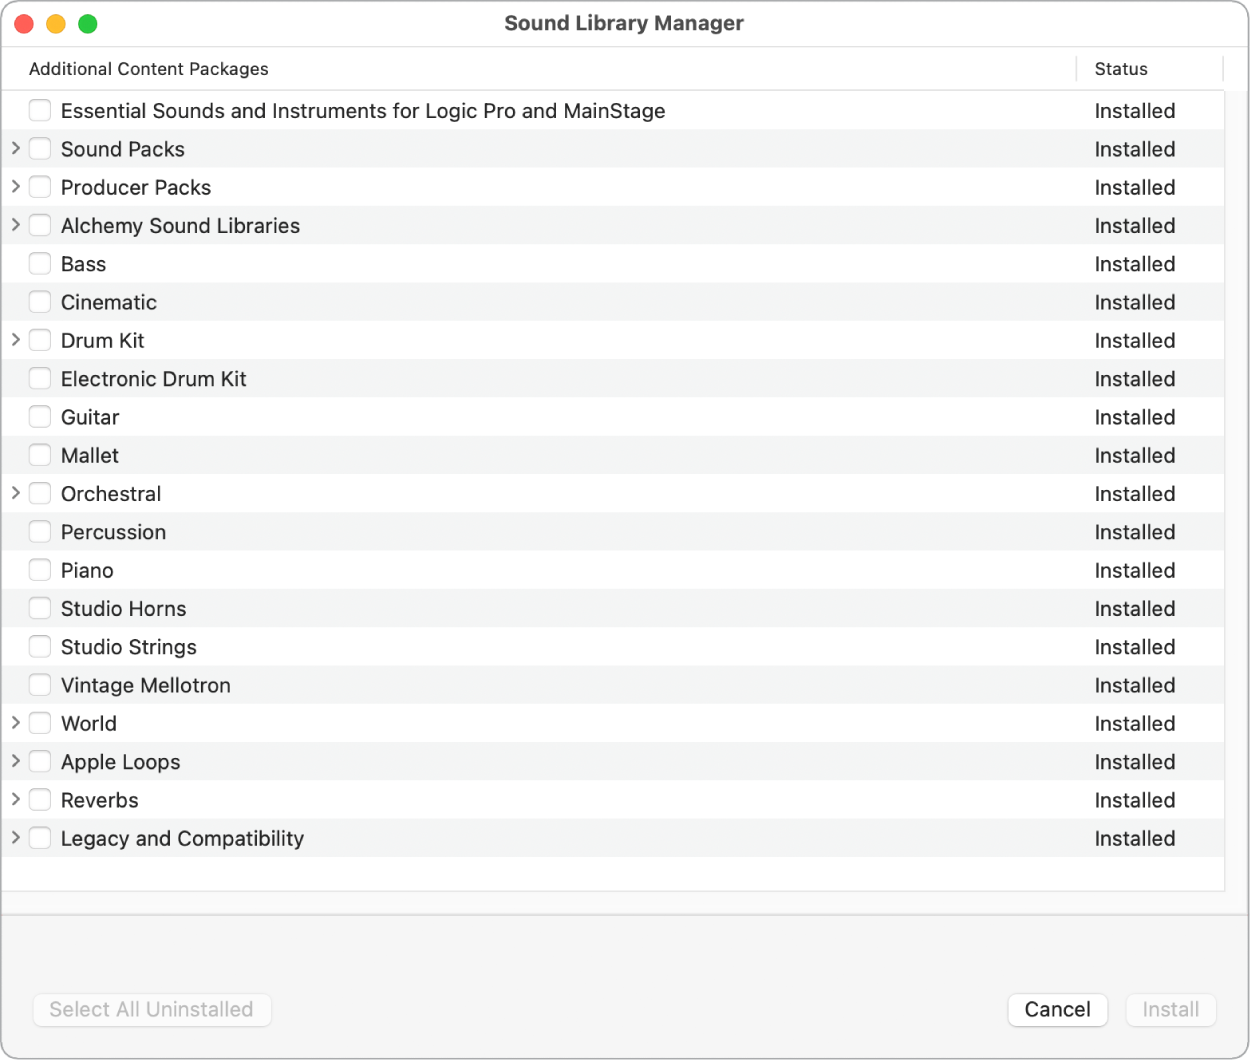Click the "Mallet" row label
Viewport: 1250px width, 1061px height.
pos(90,455)
